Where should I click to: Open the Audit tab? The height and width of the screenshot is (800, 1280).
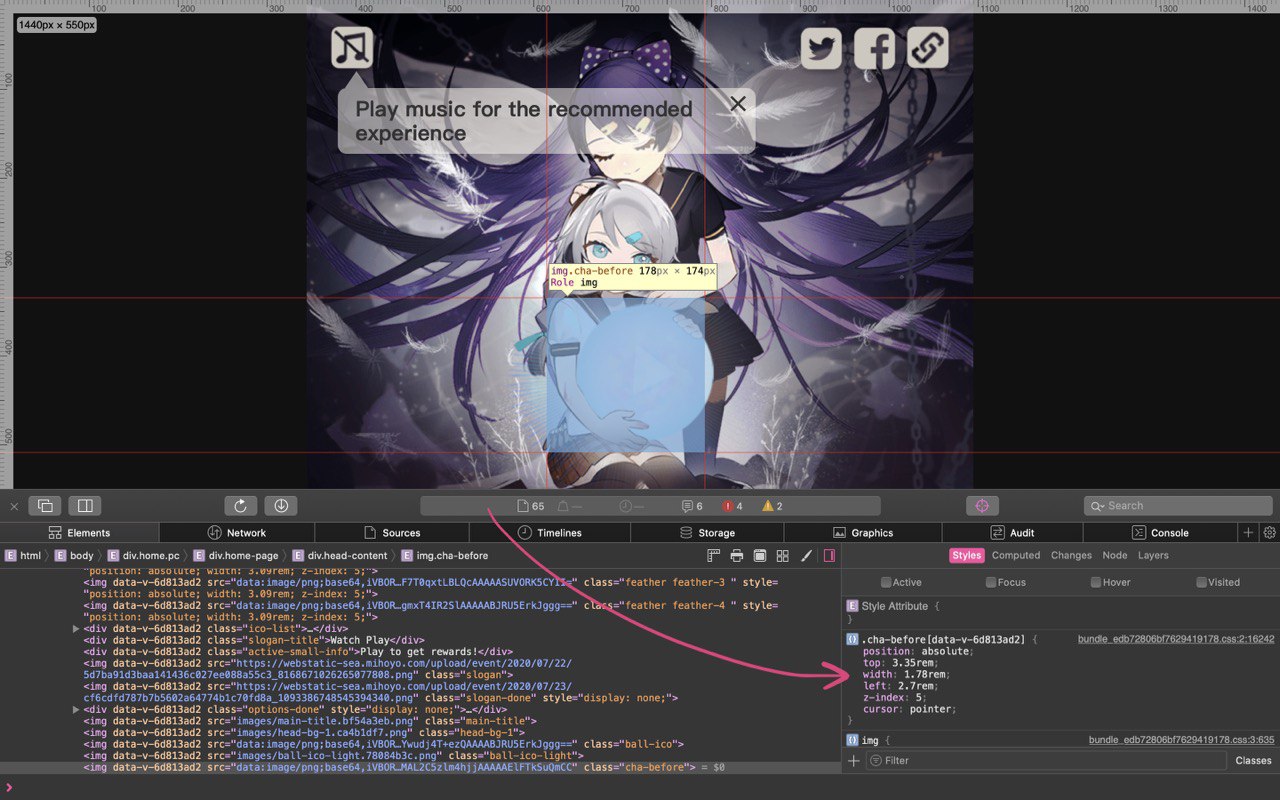point(1012,533)
